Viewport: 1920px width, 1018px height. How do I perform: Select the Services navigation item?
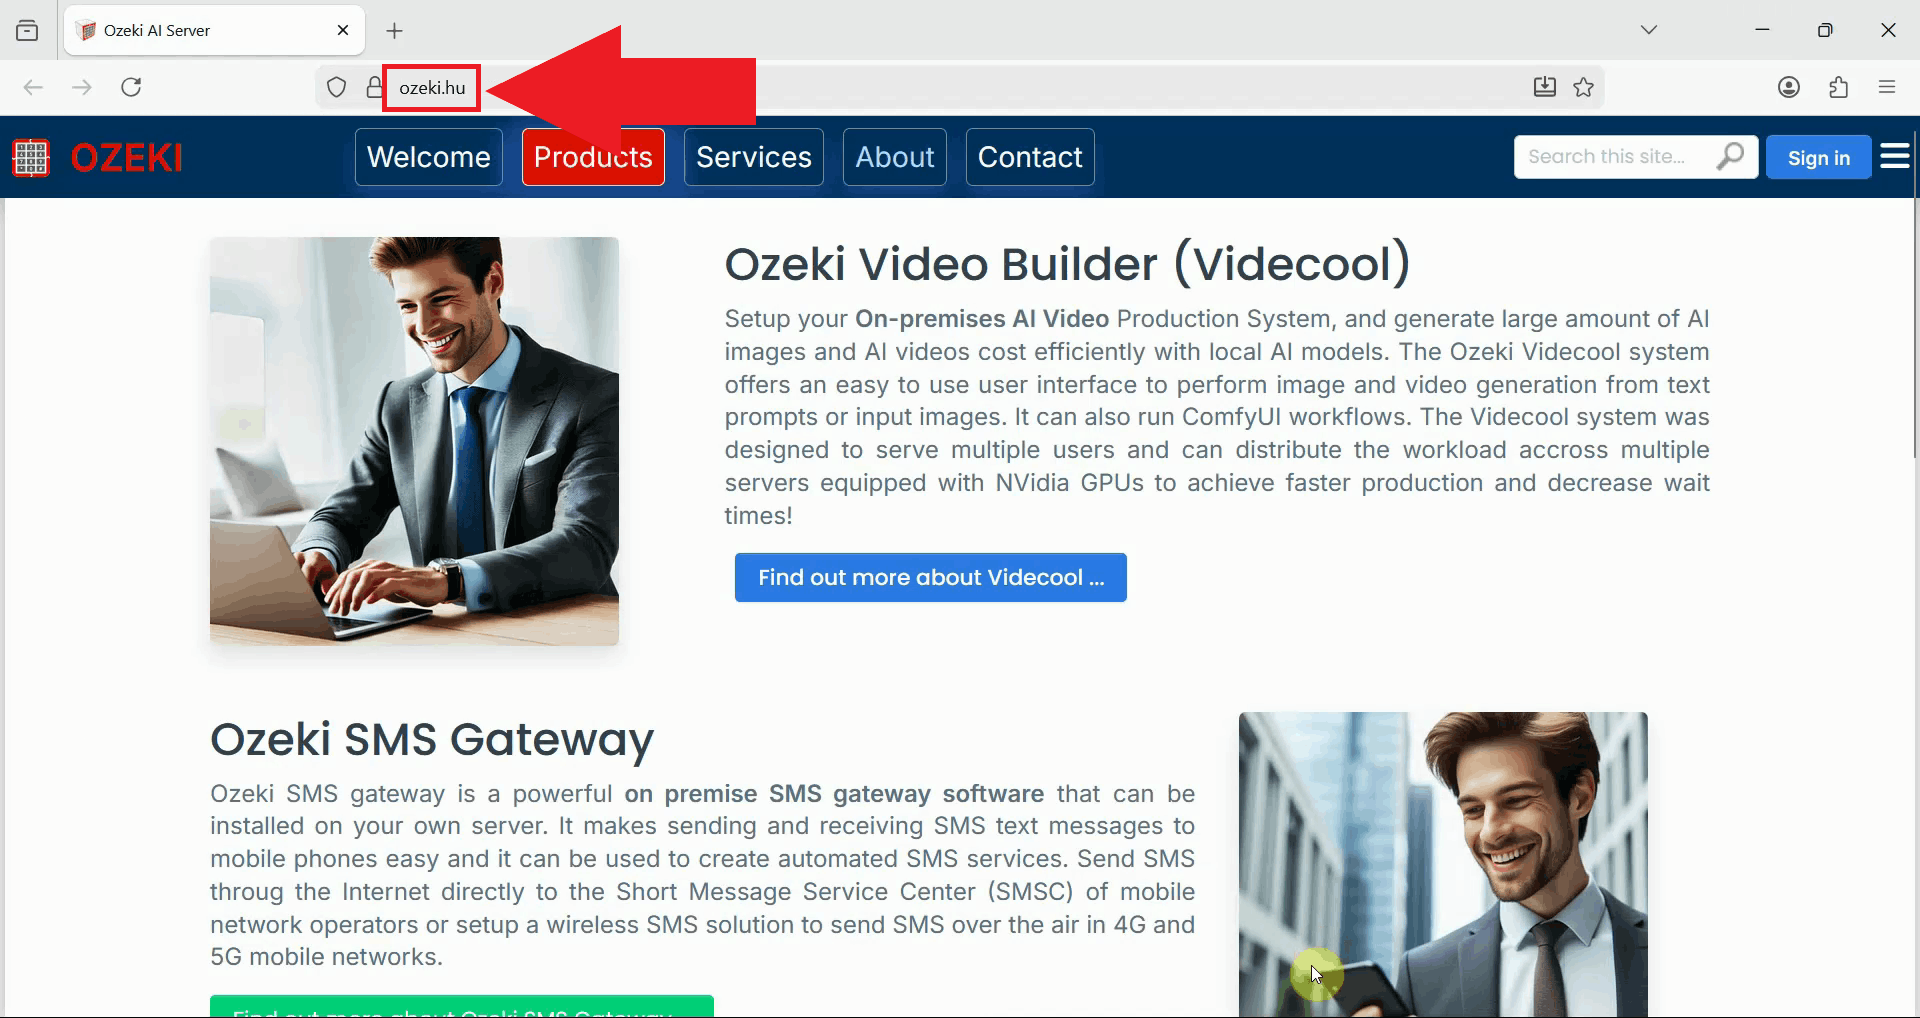coord(753,157)
